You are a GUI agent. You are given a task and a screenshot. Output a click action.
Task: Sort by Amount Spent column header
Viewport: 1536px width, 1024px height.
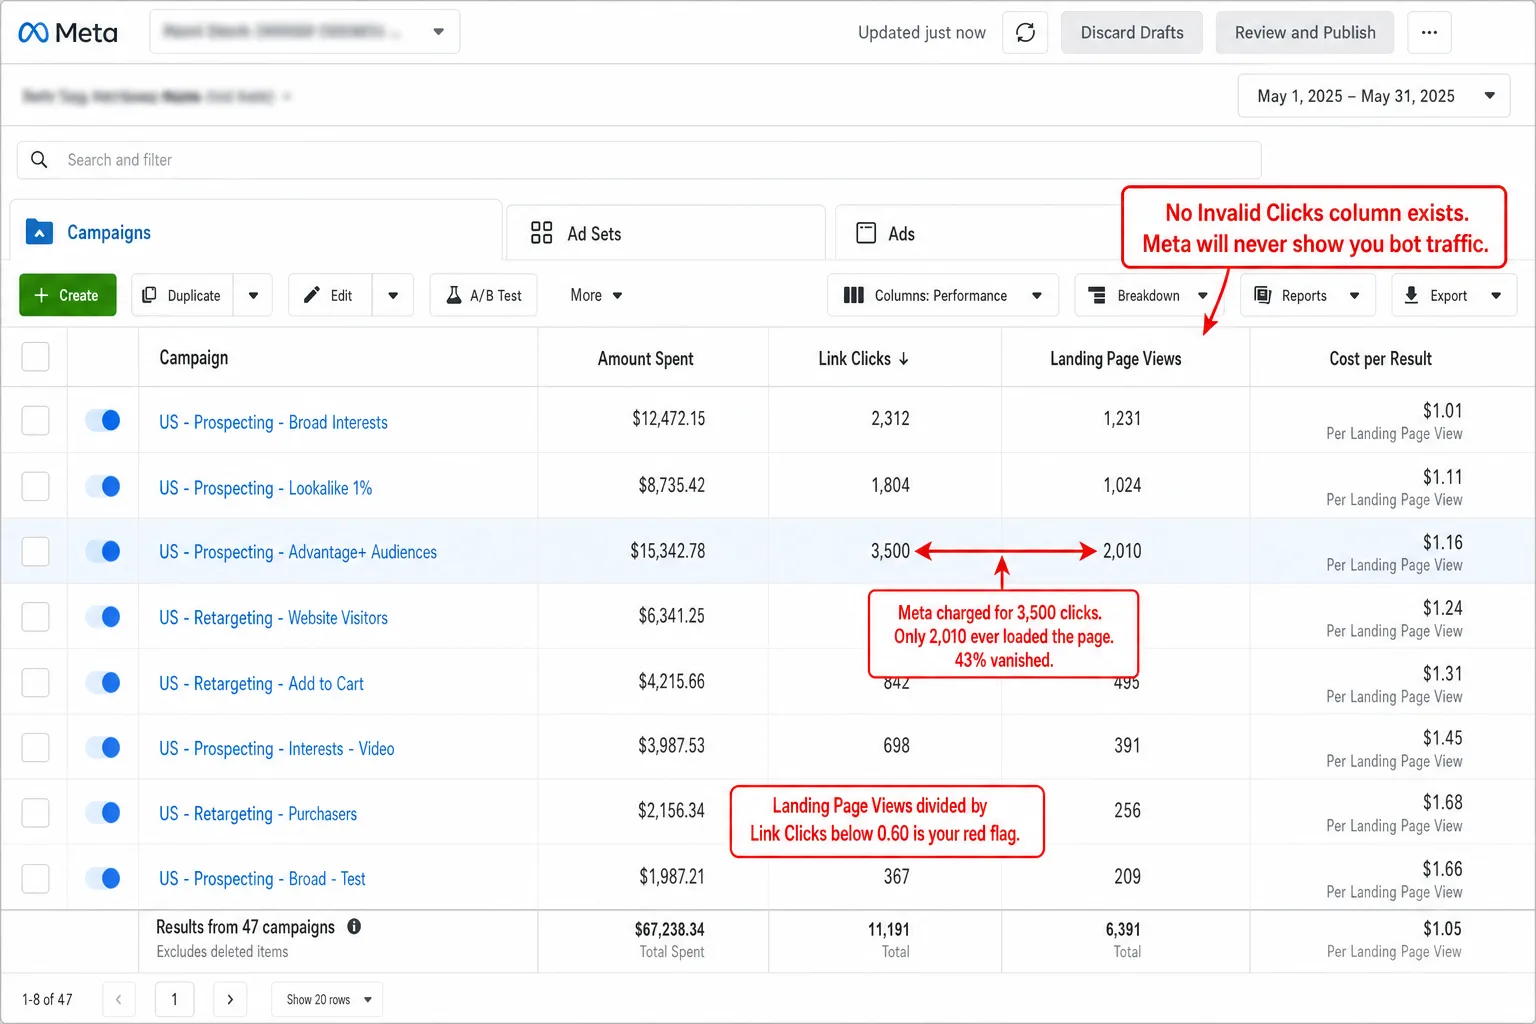(645, 359)
